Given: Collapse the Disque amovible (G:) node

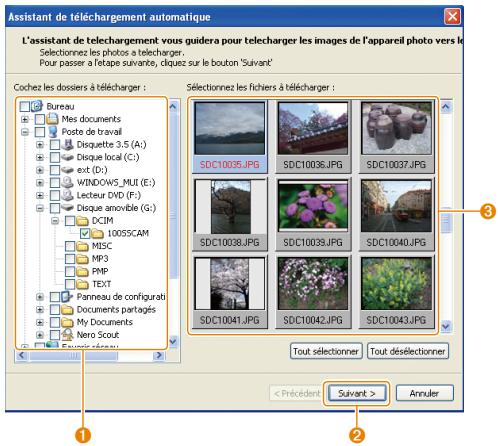Looking at the screenshot, I should [40, 208].
